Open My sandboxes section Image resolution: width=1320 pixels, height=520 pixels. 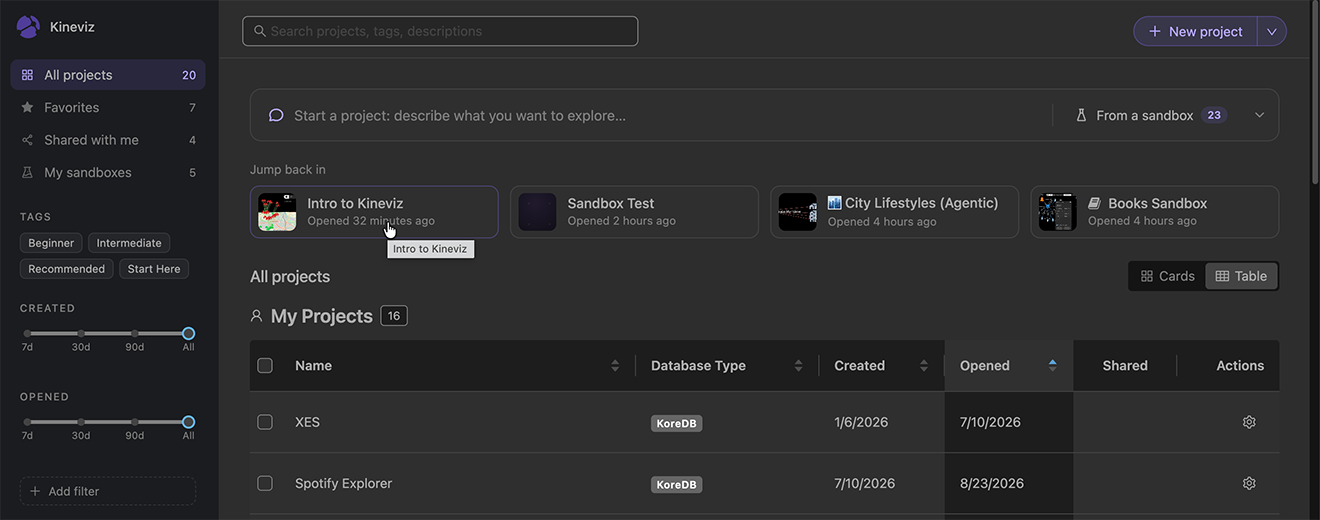tap(108, 172)
